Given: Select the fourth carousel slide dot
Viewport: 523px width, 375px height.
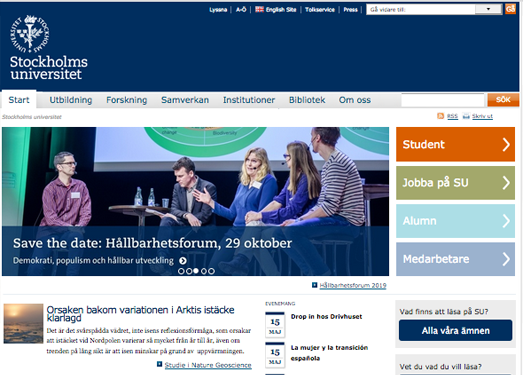Looking at the screenshot, I should click(x=204, y=271).
